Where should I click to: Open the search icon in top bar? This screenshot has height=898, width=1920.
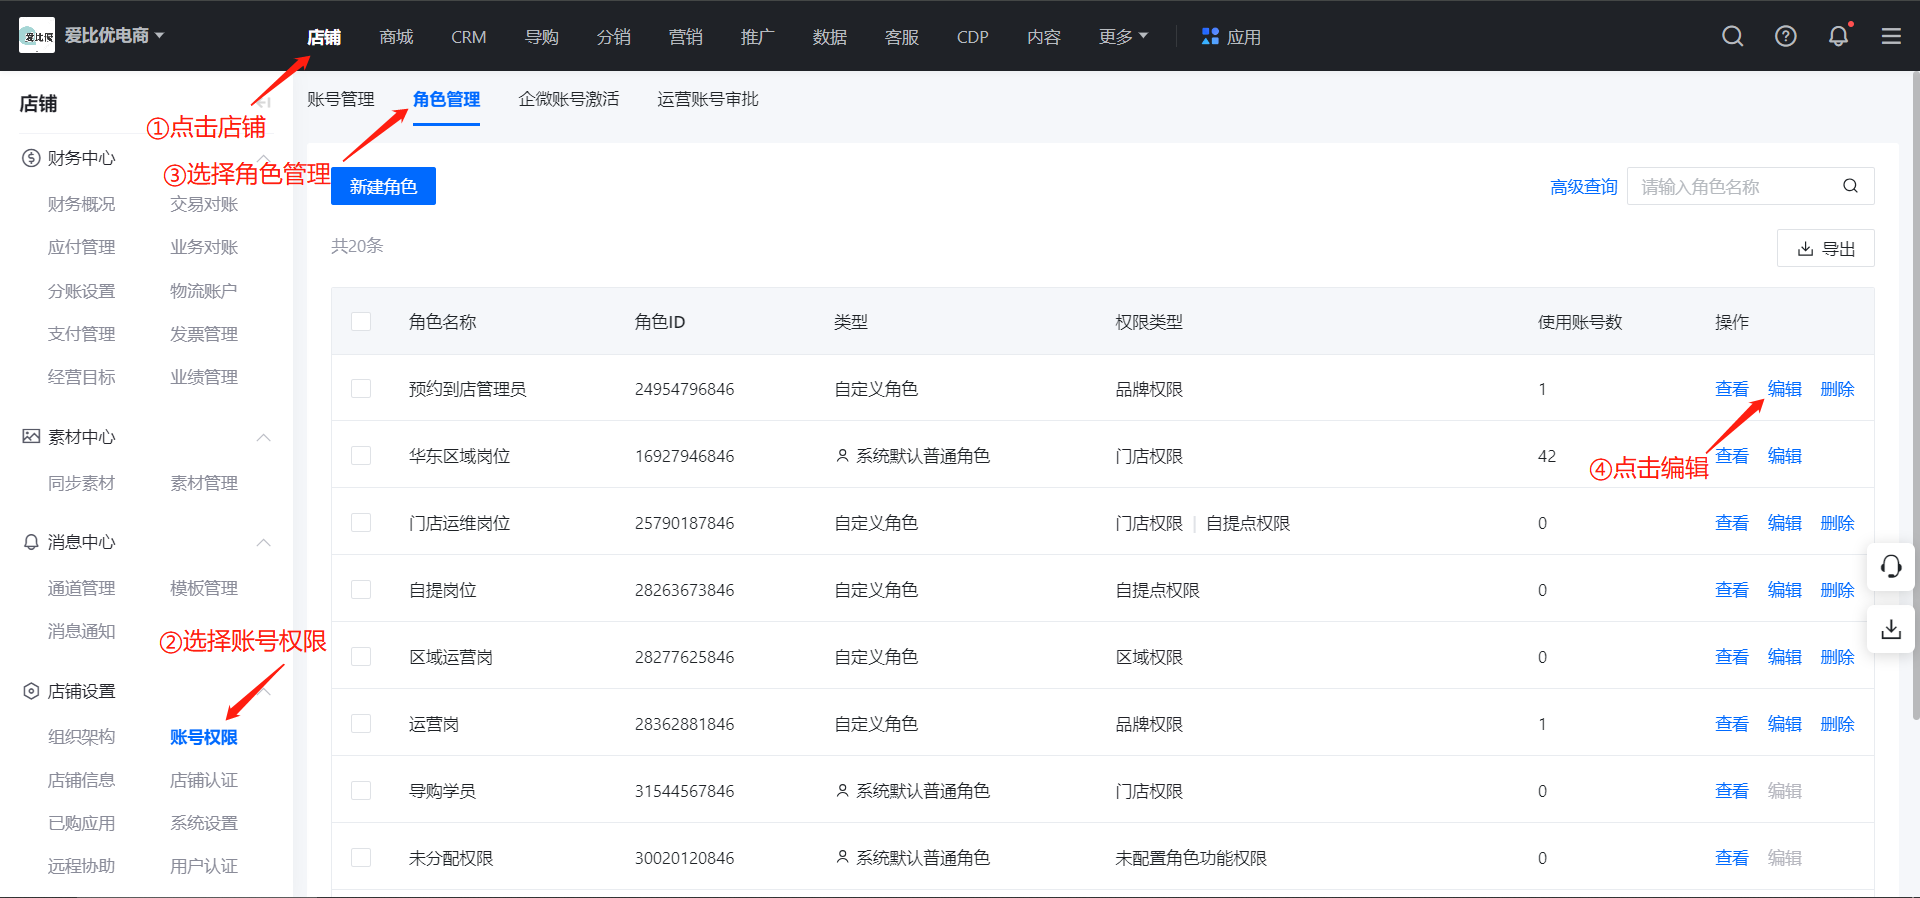click(1732, 36)
